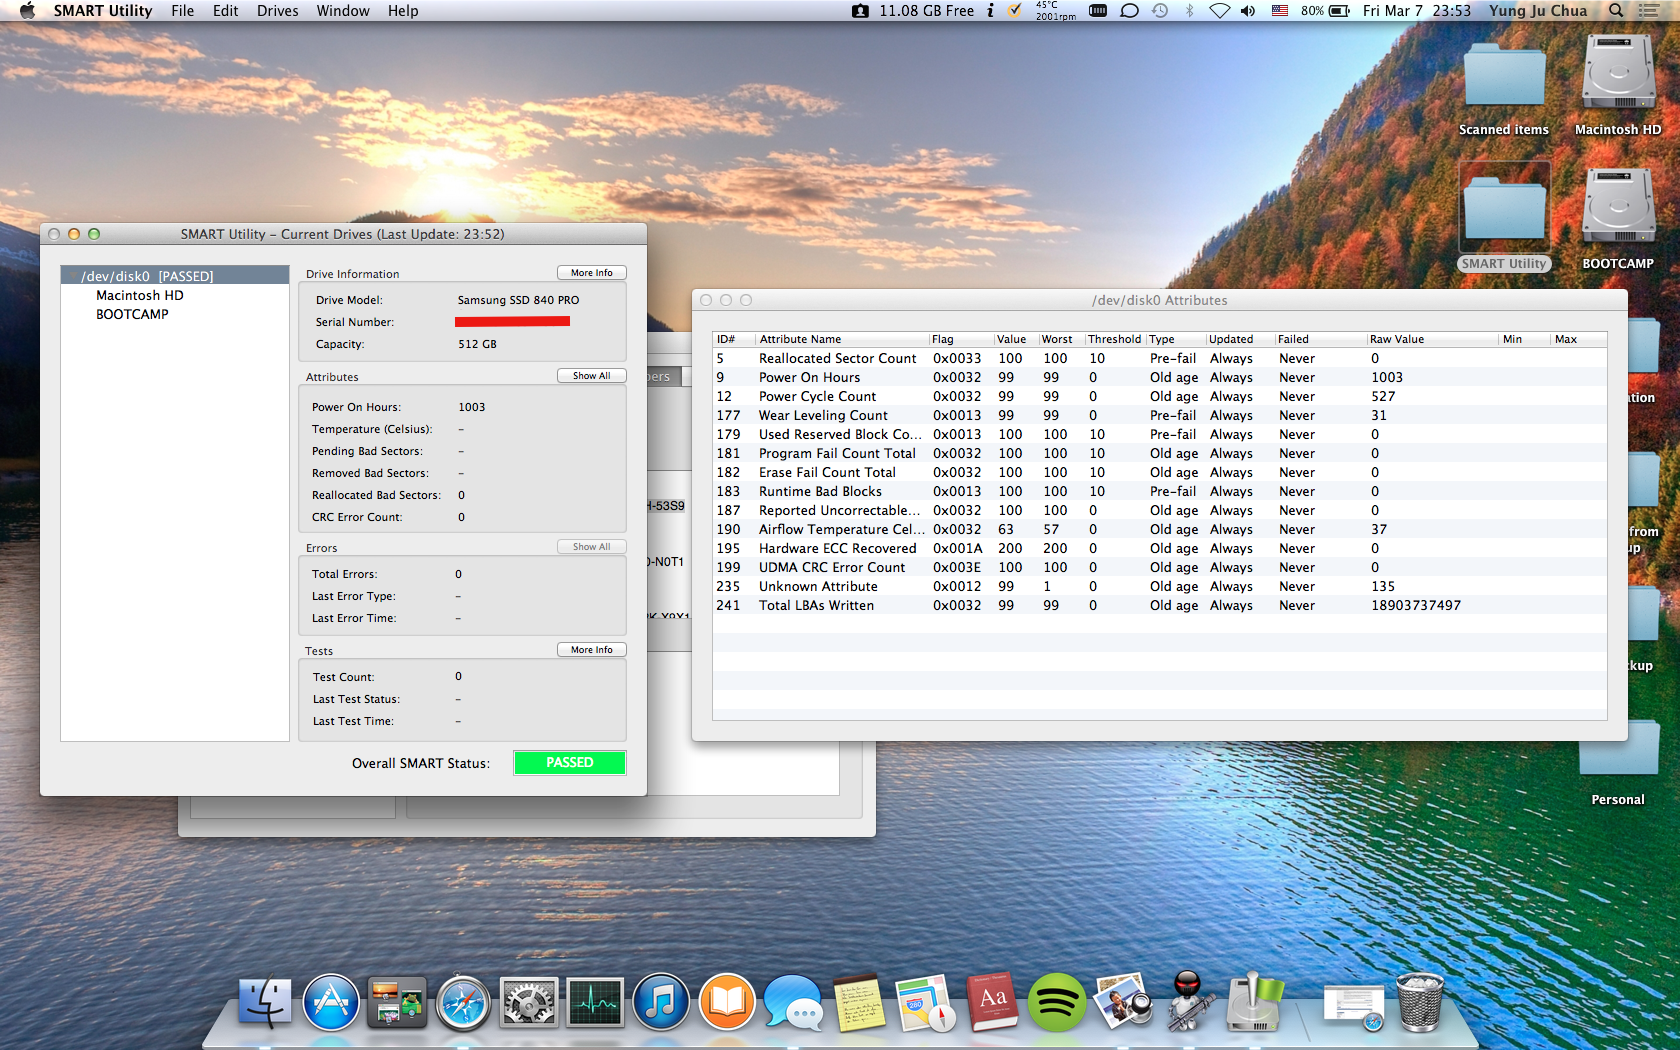
Task: Launch Safari from the dock
Action: tap(463, 1002)
